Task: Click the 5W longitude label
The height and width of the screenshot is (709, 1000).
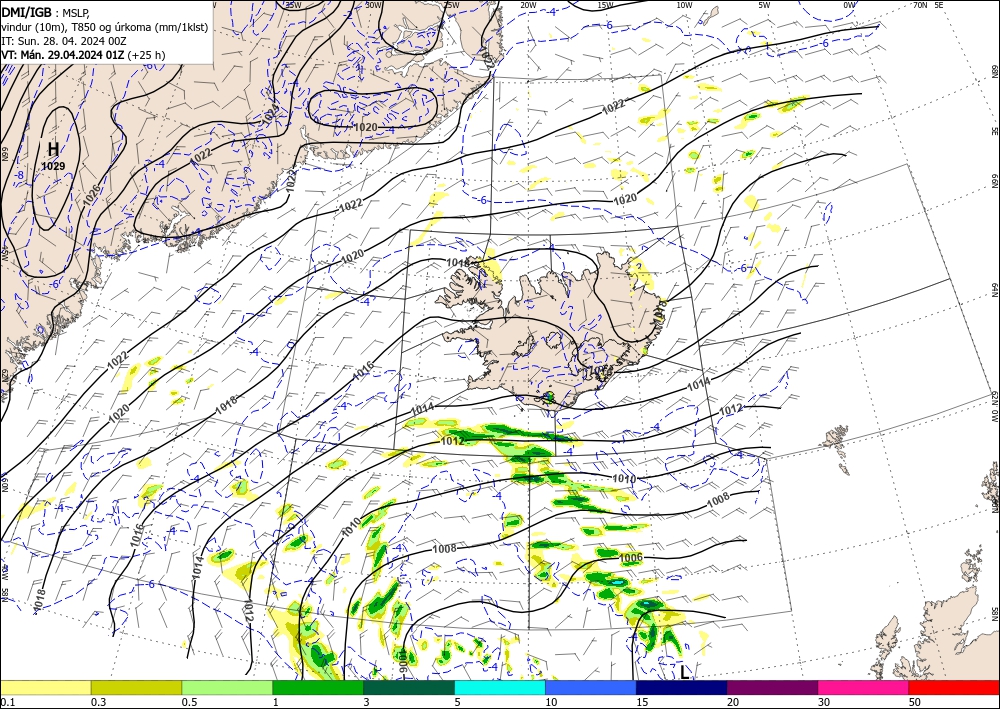Action: point(765,5)
